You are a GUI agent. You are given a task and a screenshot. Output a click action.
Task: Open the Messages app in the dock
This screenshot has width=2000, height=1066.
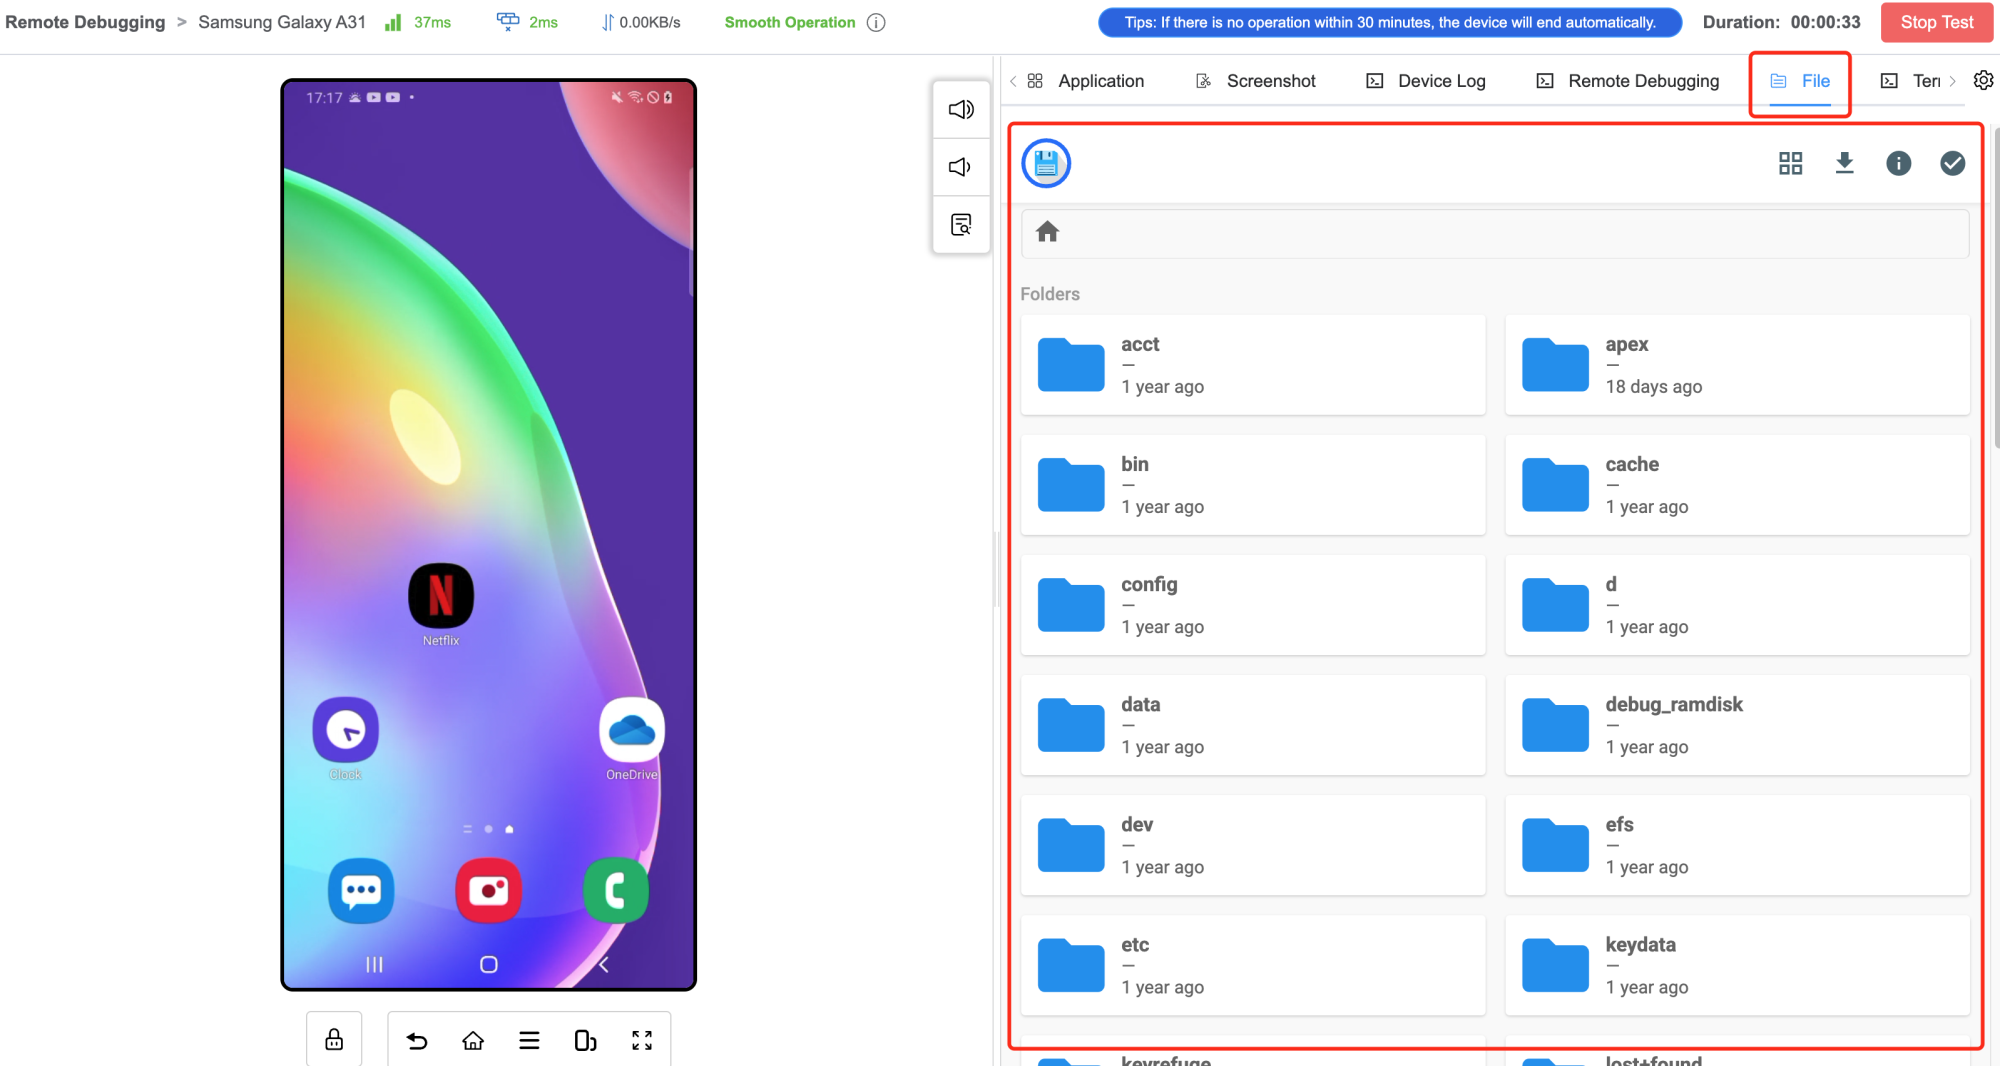pos(361,890)
